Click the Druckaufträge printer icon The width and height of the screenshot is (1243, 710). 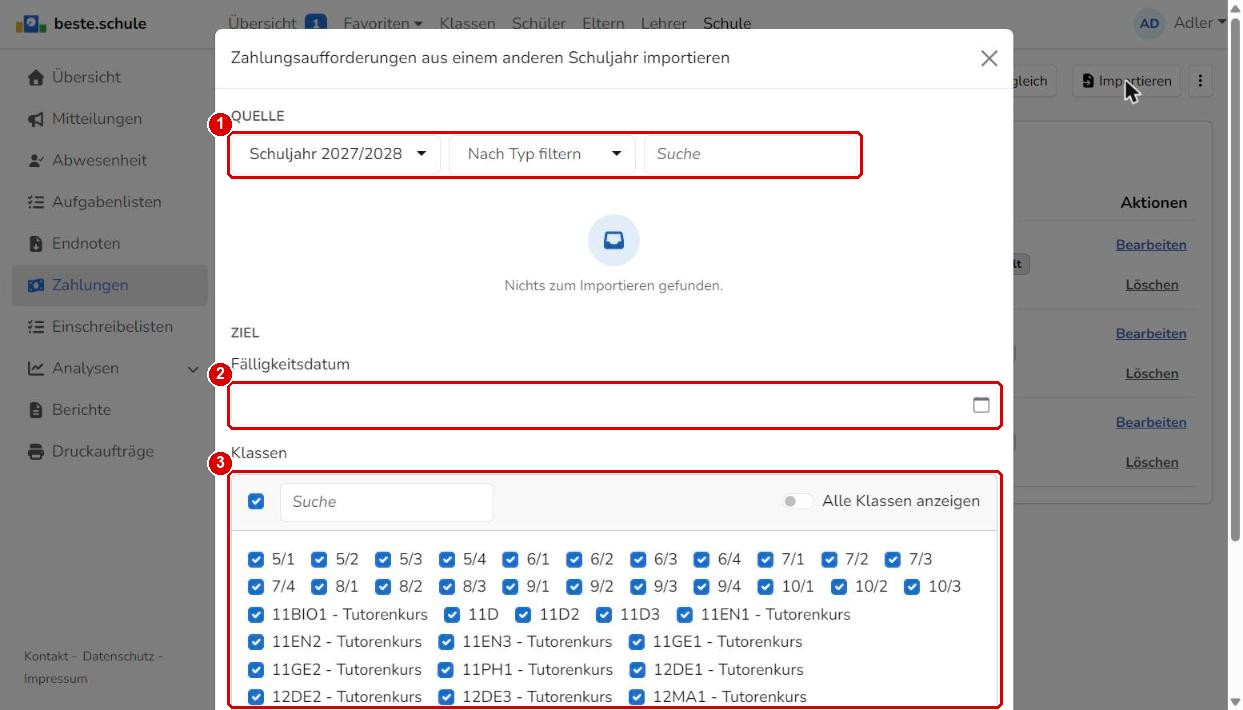(36, 451)
